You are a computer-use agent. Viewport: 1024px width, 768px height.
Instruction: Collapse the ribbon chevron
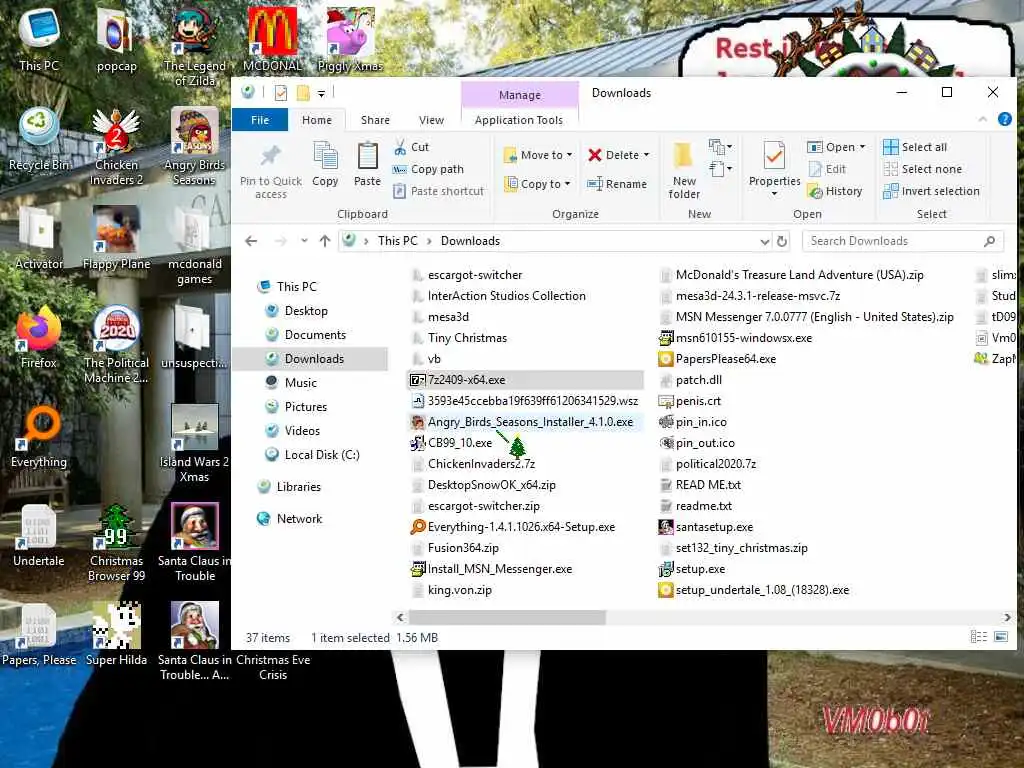982,120
